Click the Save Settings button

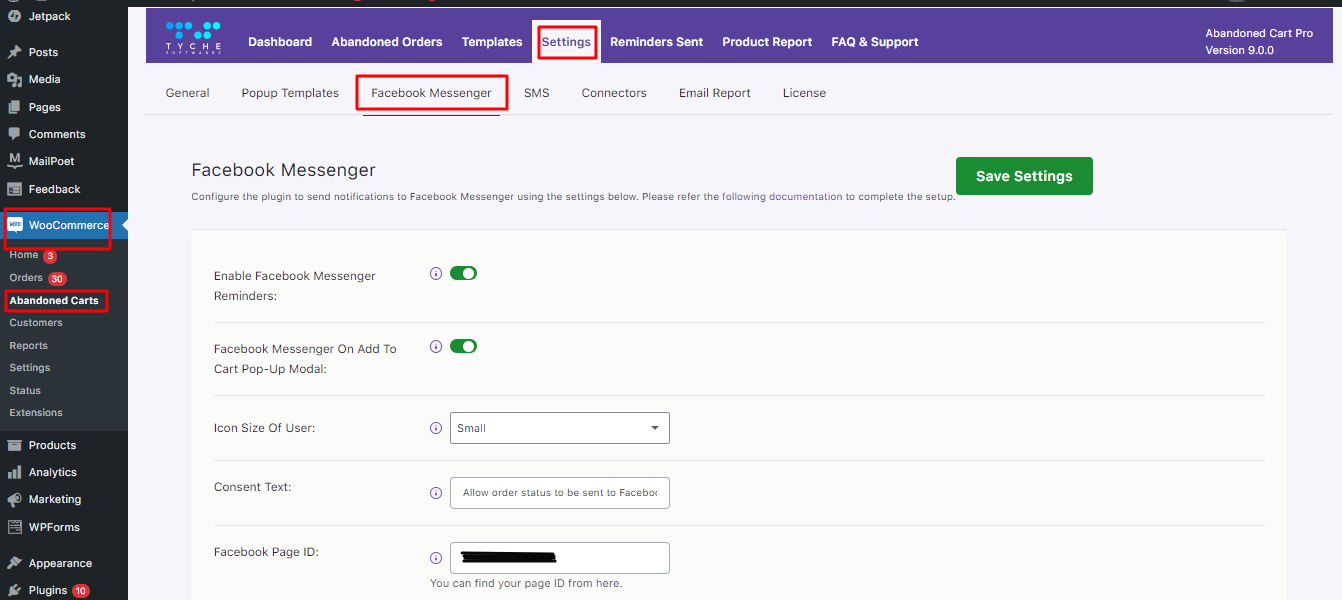coord(1024,176)
